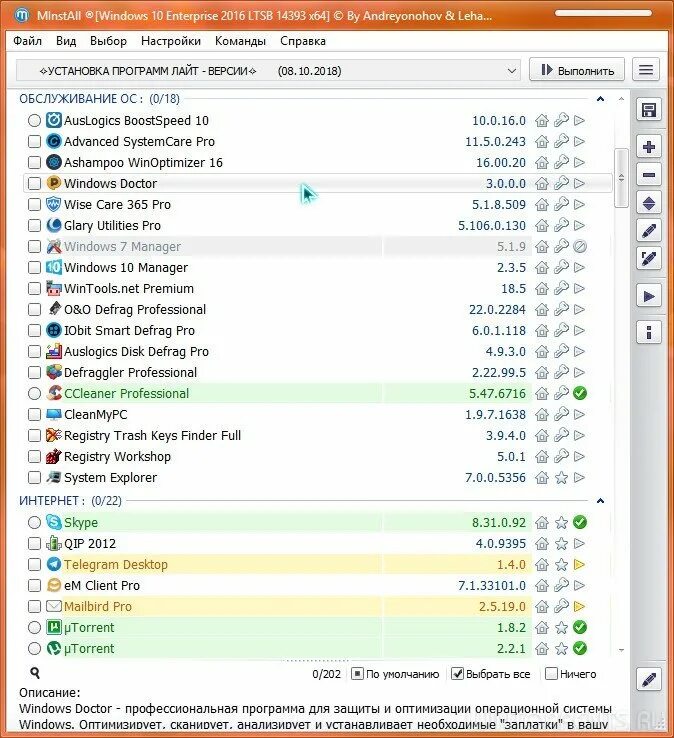674x738 pixels.
Task: Click the minus remove item icon
Action: (649, 175)
